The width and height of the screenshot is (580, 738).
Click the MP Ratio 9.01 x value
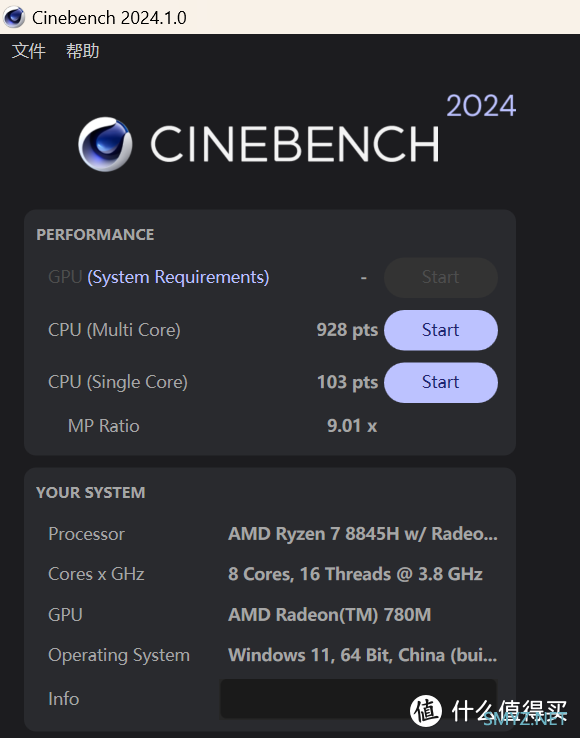coord(352,426)
